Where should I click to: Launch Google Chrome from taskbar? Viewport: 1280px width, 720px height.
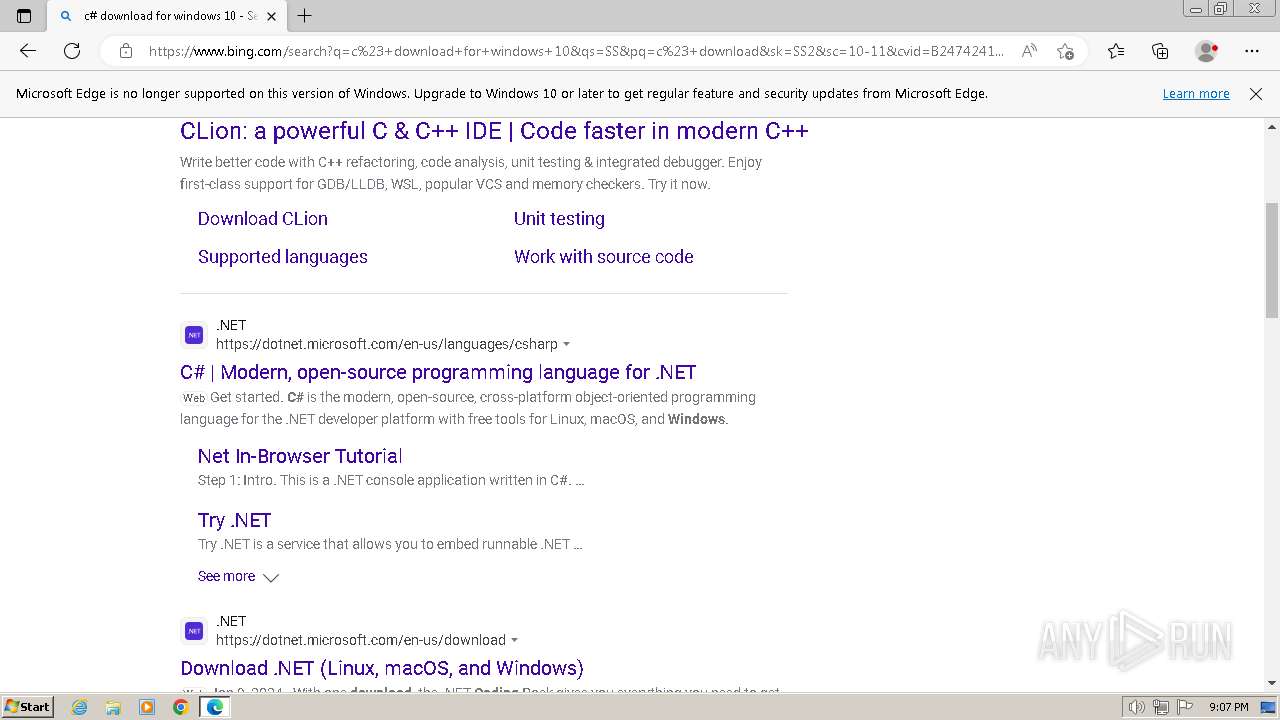click(180, 707)
